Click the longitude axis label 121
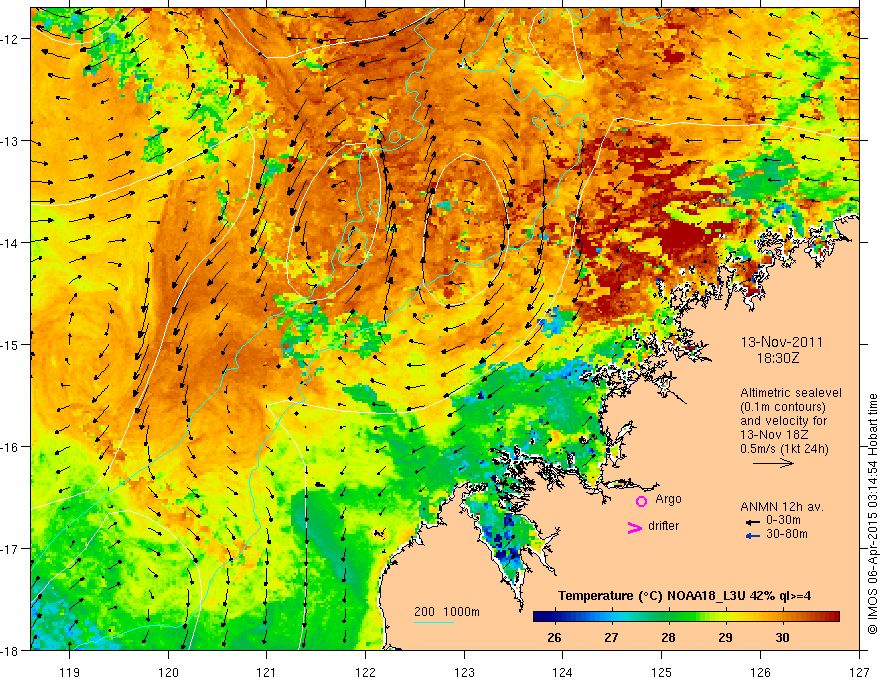 point(267,672)
